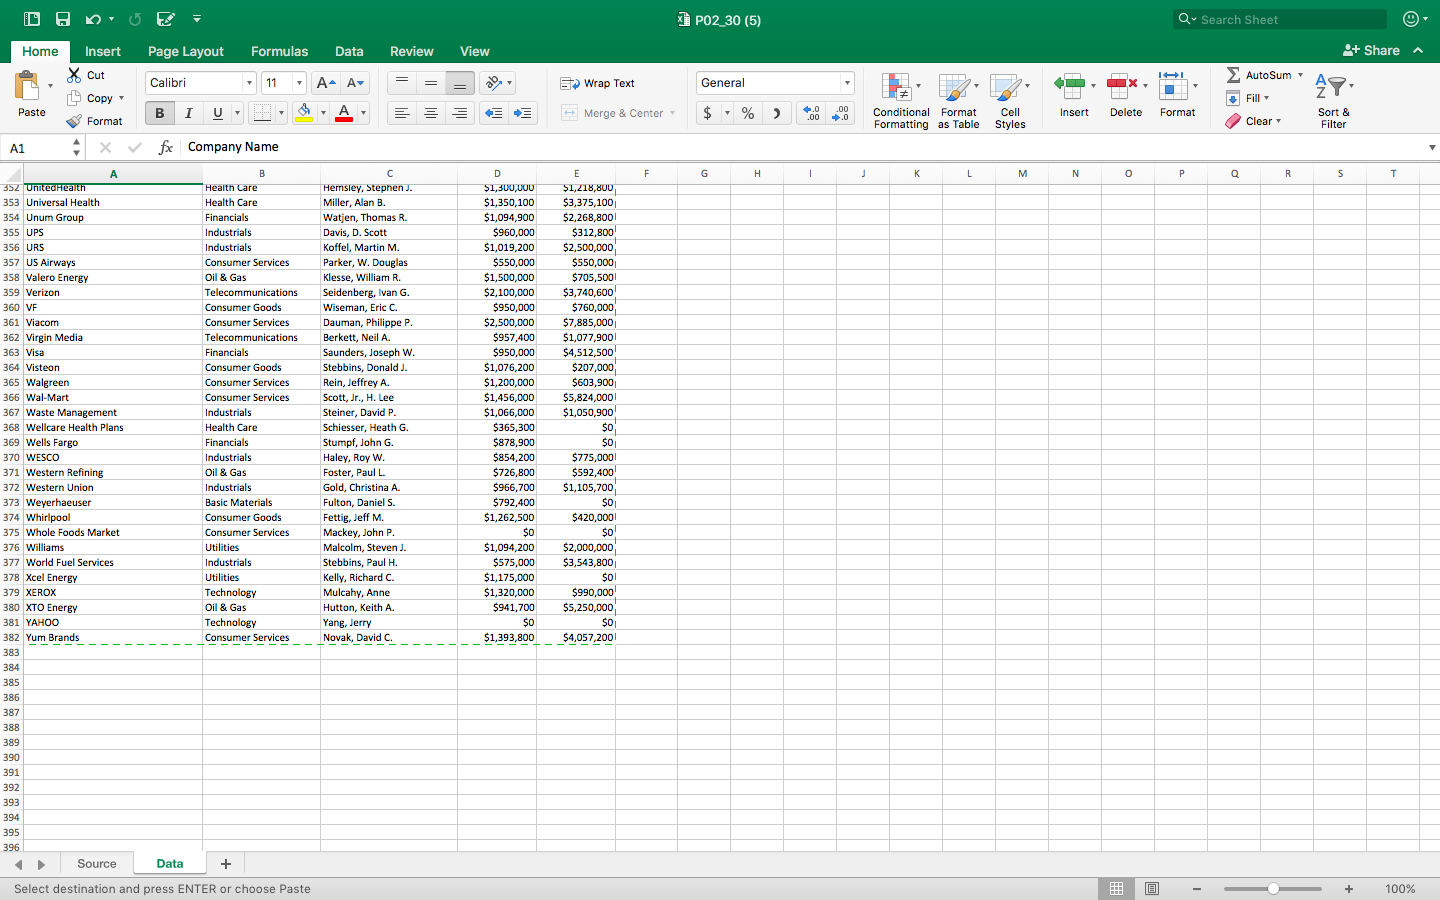1440x900 pixels.
Task: Switch to the Source sheet tab
Action: (x=97, y=864)
